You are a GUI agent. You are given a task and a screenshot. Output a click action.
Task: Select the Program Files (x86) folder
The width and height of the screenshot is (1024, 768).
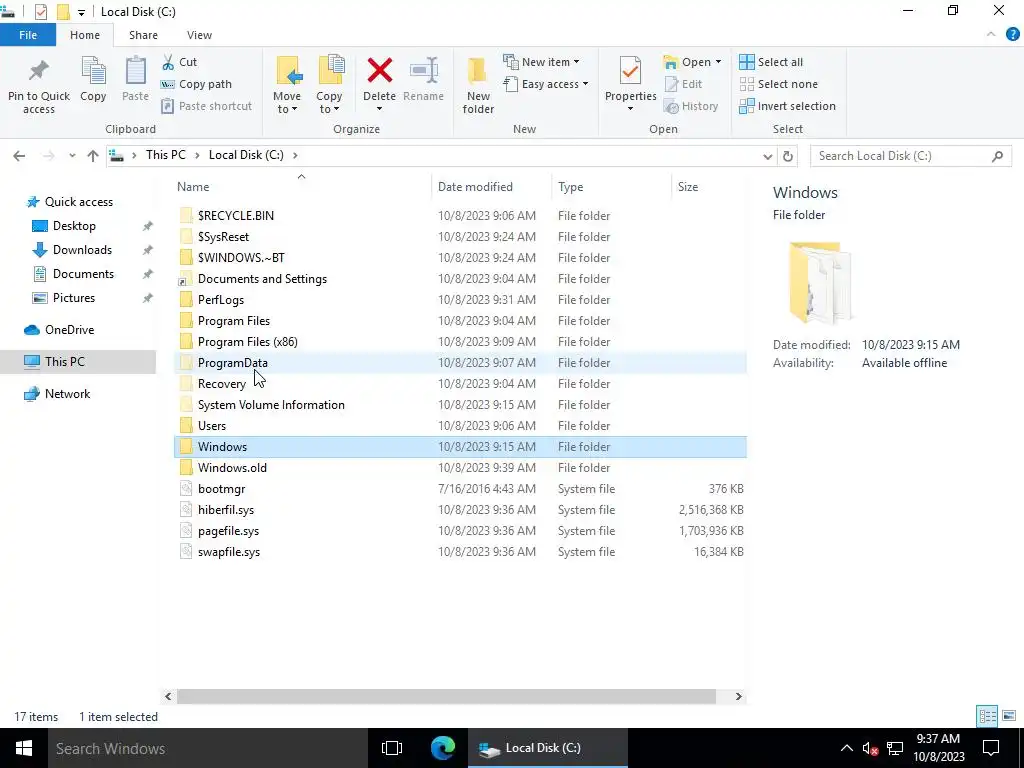(x=460, y=342)
